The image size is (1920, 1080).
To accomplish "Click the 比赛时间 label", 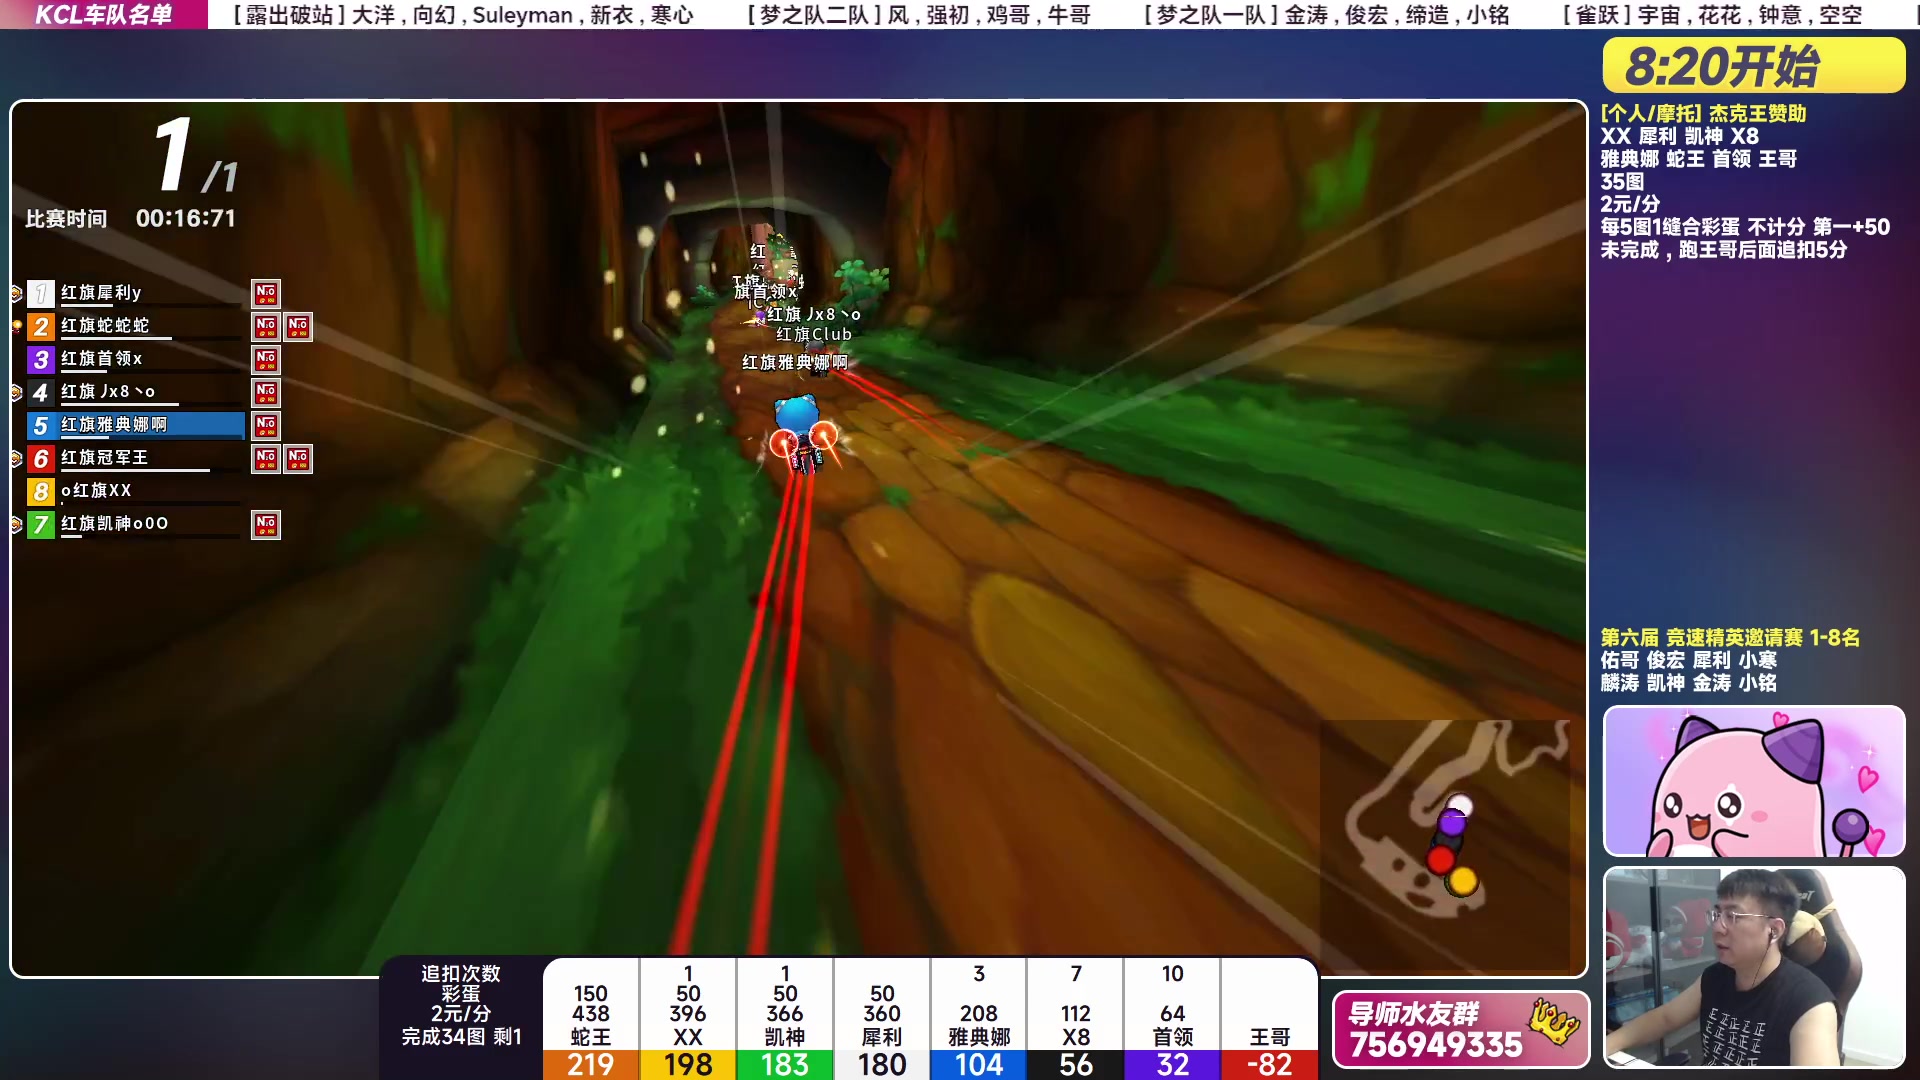I will point(66,219).
